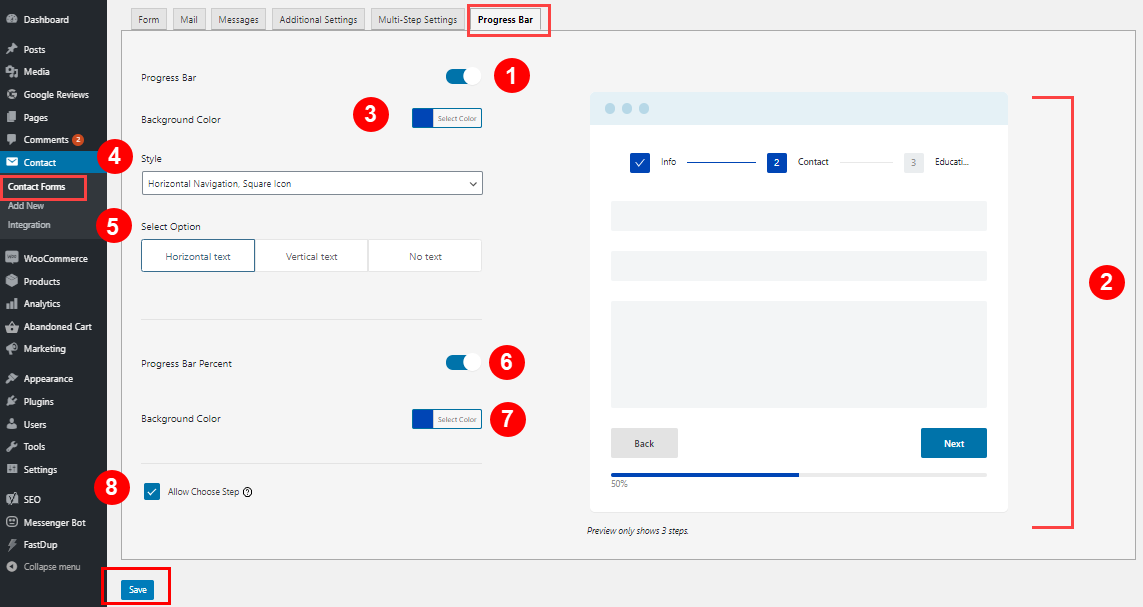Screen dimensions: 1143x607
Task: Open the Mail tab
Action: pos(189,20)
